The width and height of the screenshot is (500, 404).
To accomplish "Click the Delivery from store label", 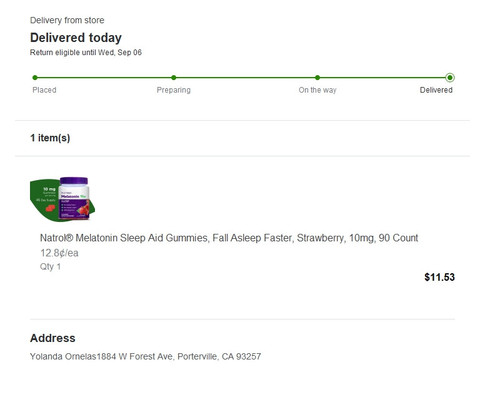I will coord(67,20).
